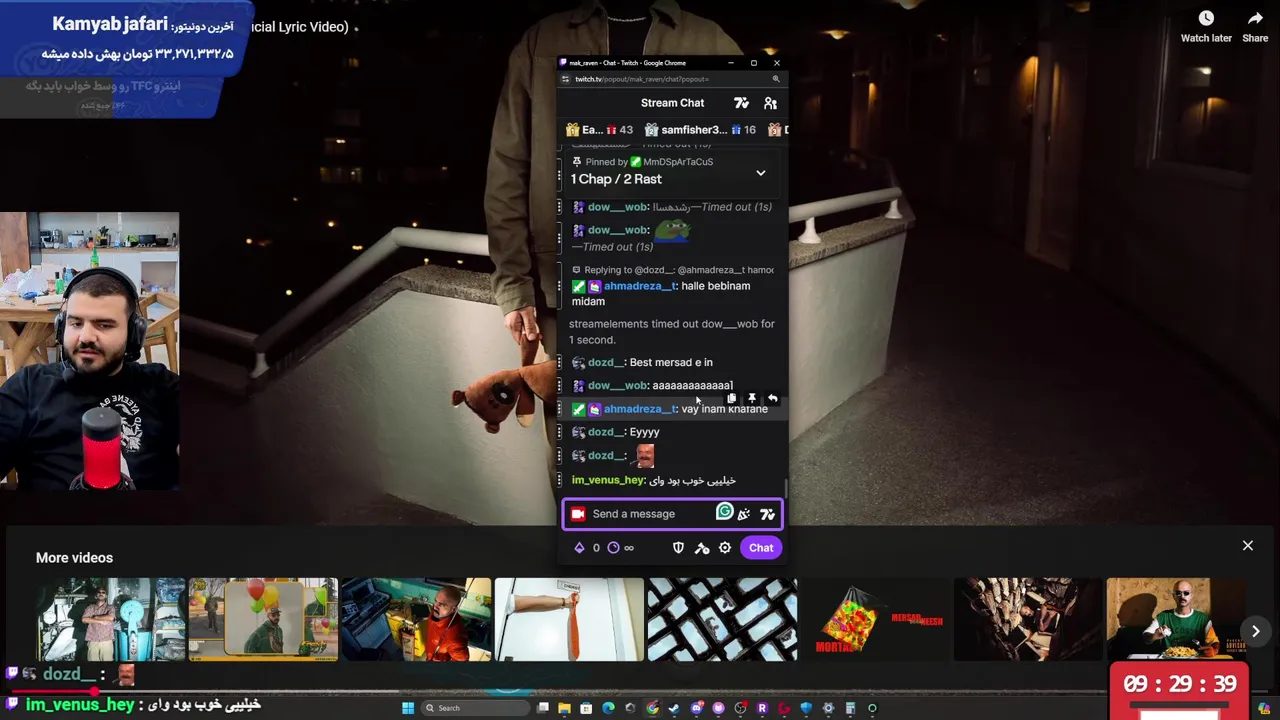This screenshot has width=1280, height=720.
Task: Open Steam from the taskbar
Action: tap(674, 708)
